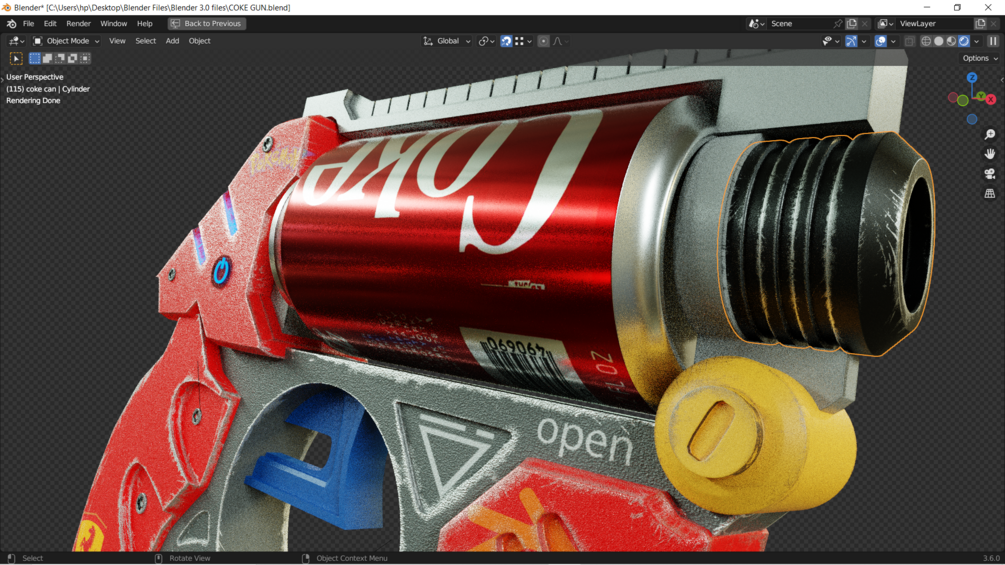Switch to solid viewport shading
The image size is (1005, 565).
click(x=939, y=41)
